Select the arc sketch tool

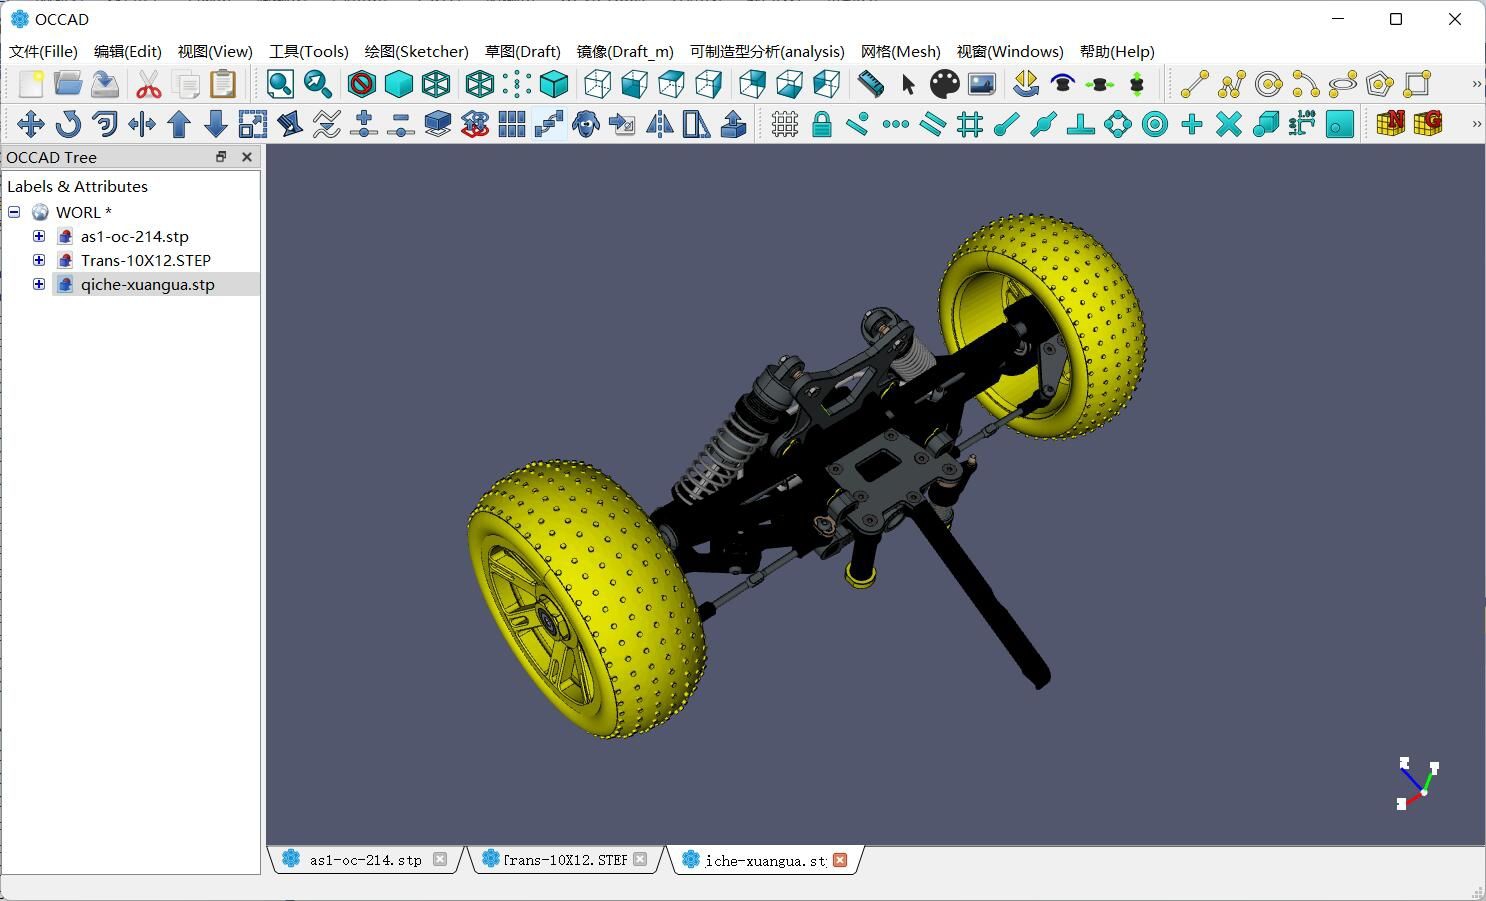[1305, 84]
